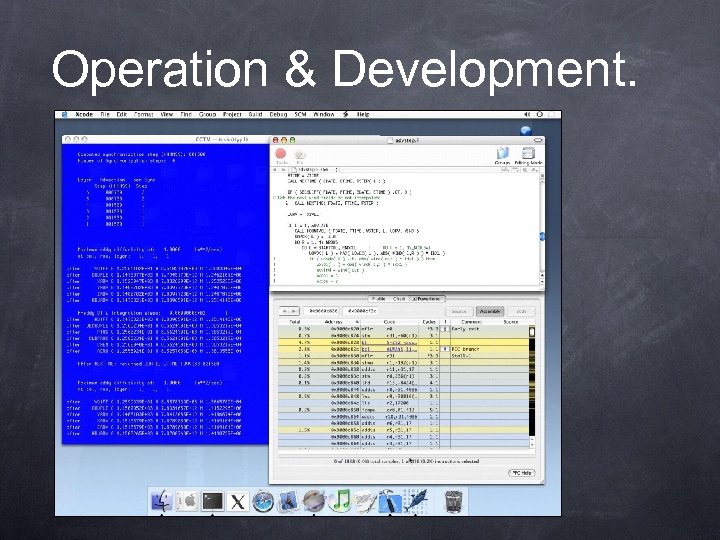The width and height of the screenshot is (720, 540).
Task: Click the PIC branch info marker
Action: pyautogui.click(x=445, y=349)
